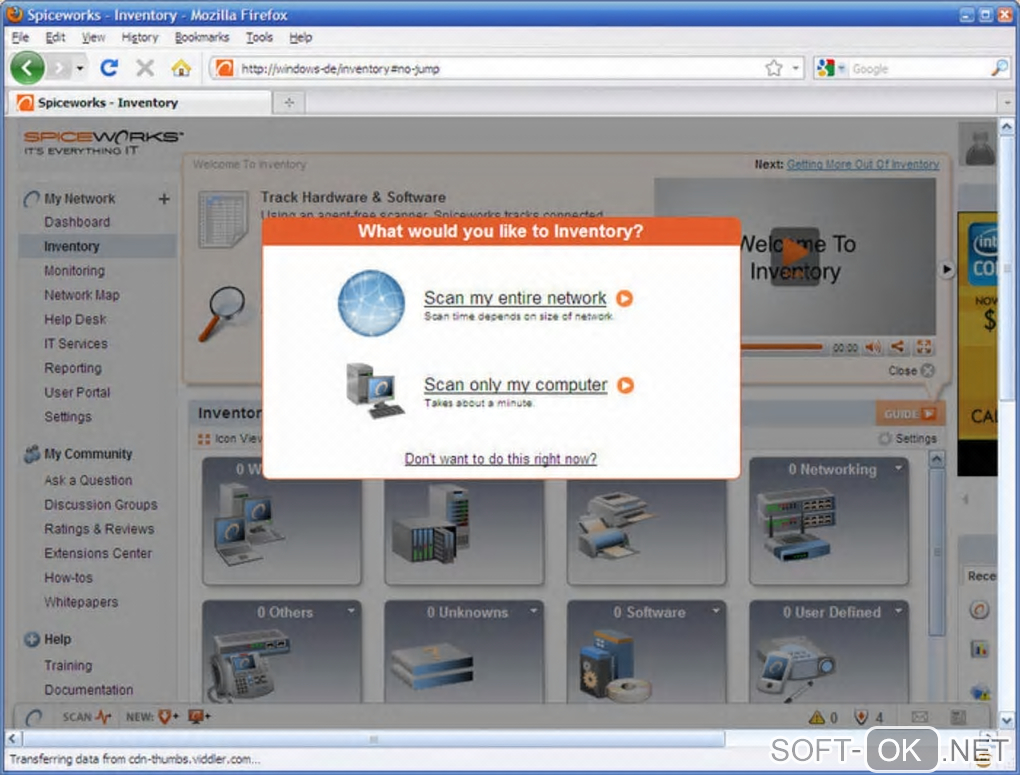Click the video progress bar

tap(783, 347)
